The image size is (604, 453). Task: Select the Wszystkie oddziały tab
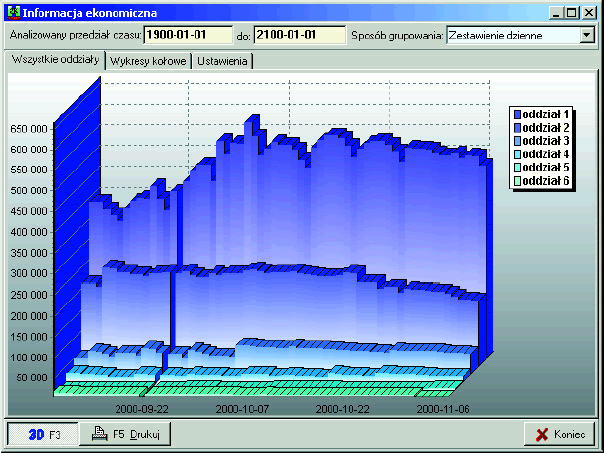tap(54, 60)
